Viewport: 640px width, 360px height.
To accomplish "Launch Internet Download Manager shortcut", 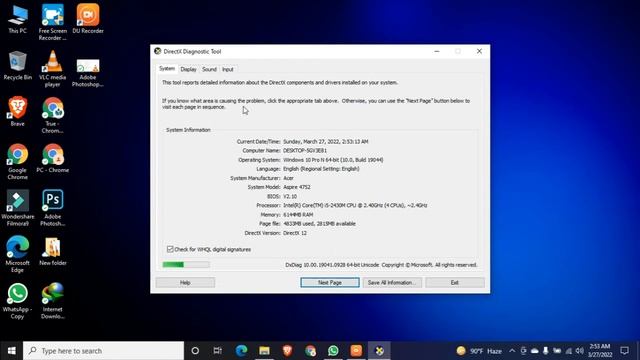I will [53, 301].
